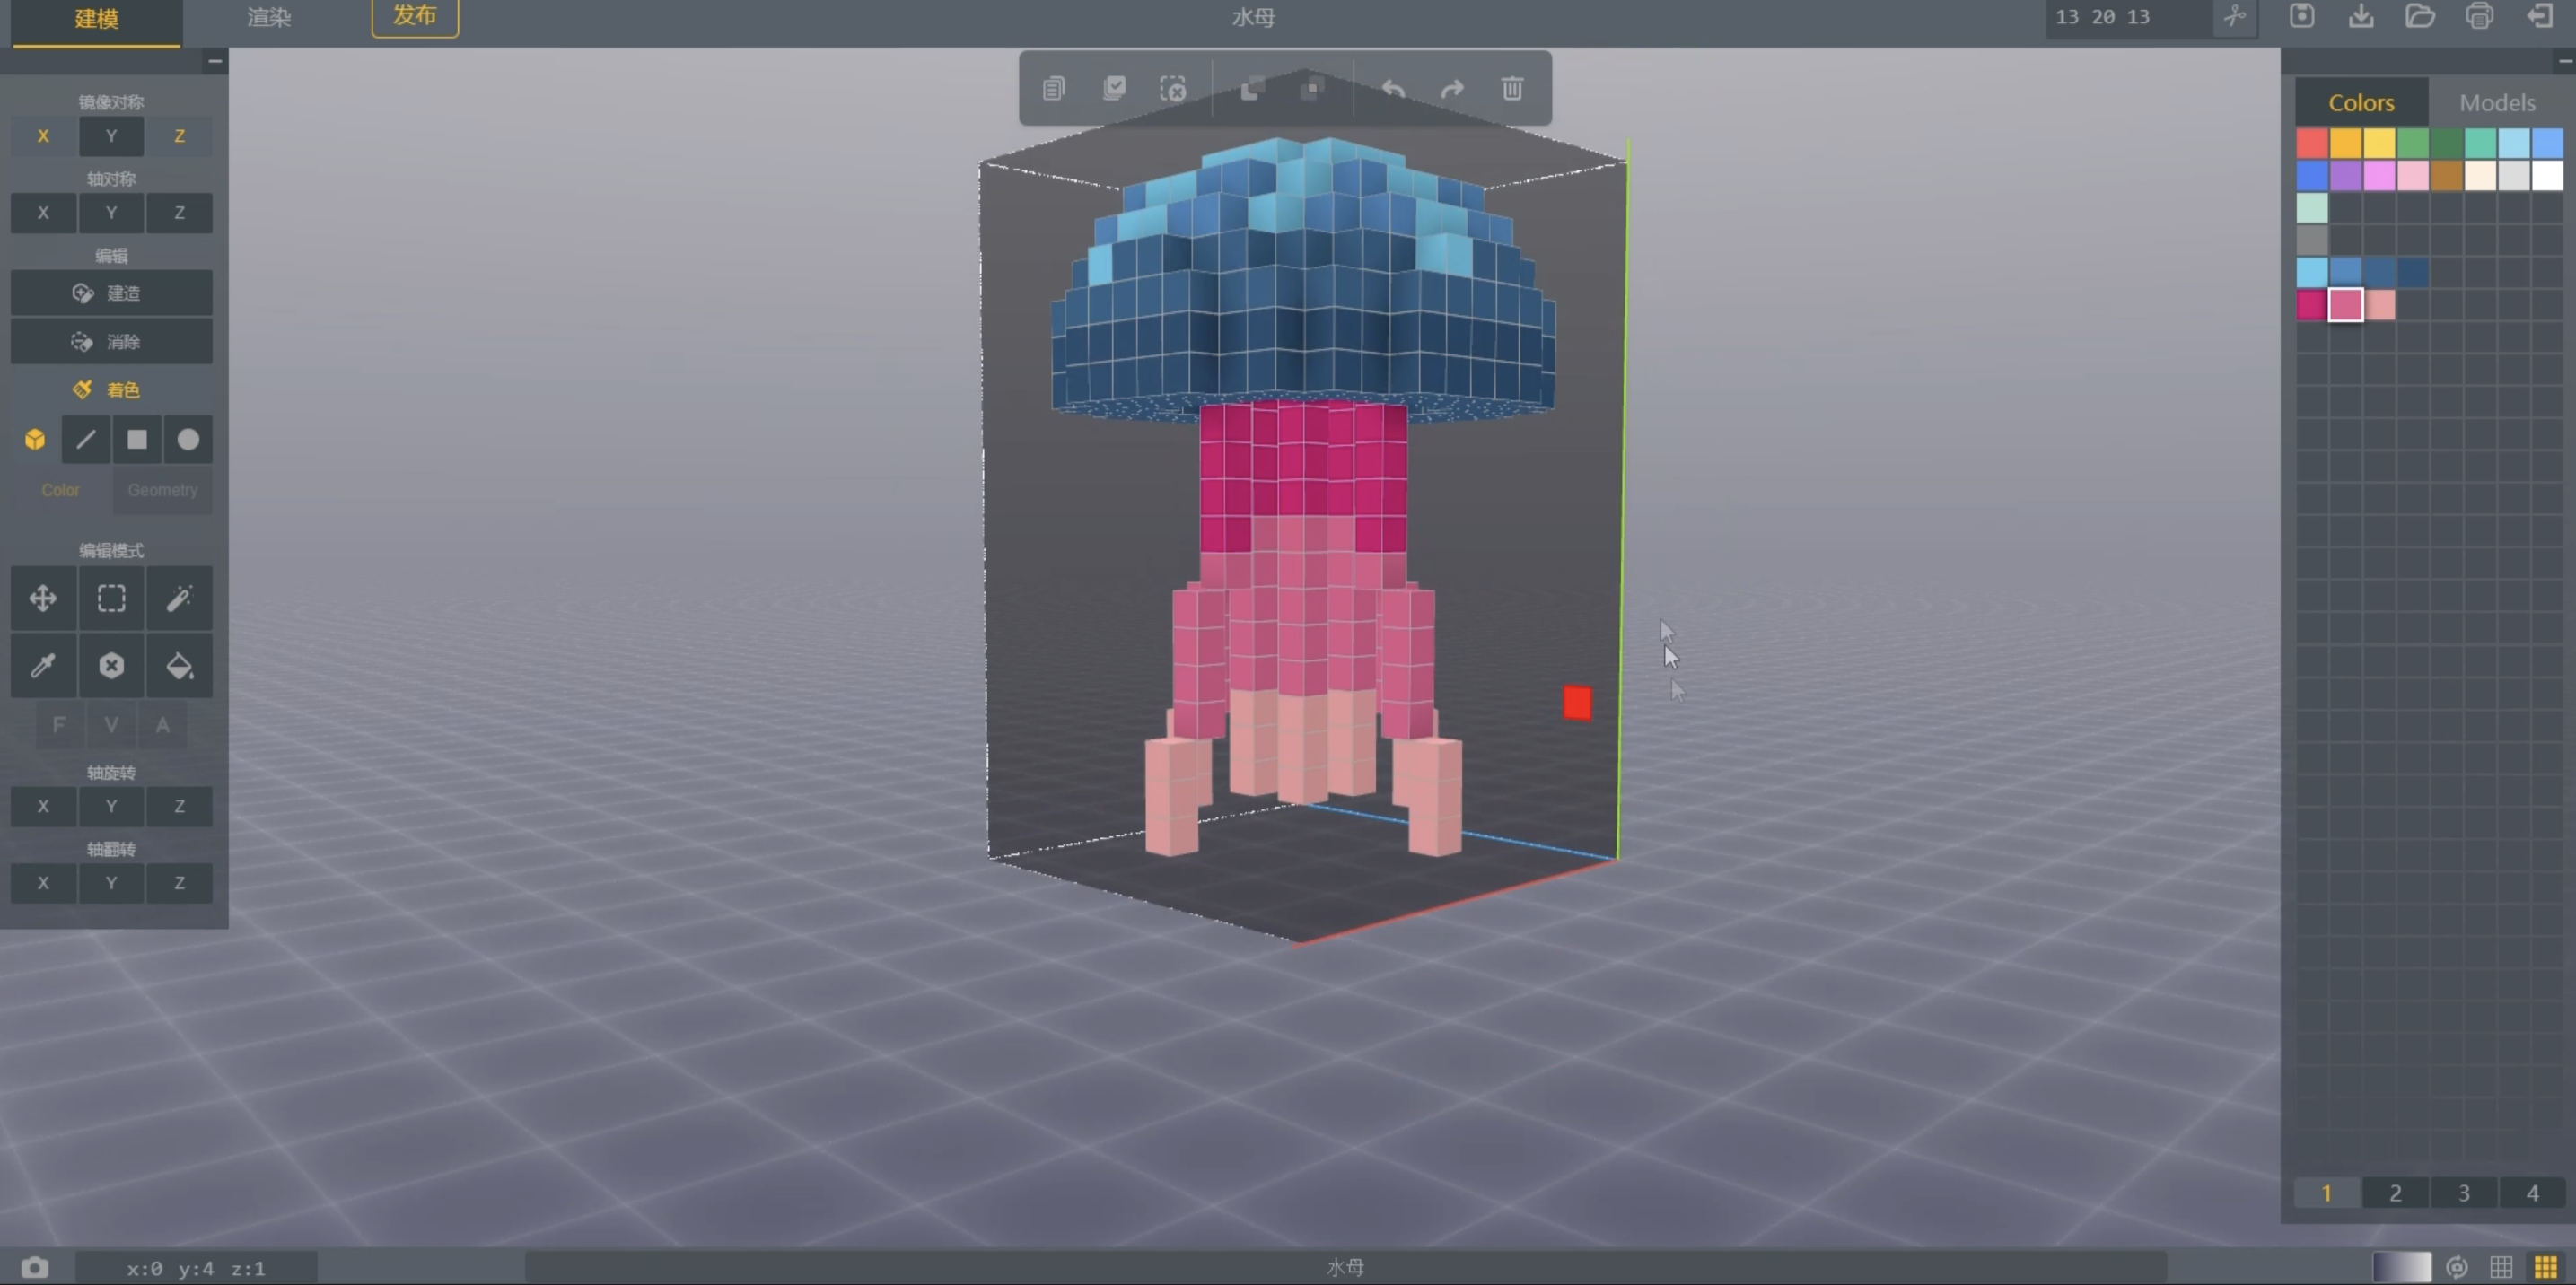Pick a color with the eyedropper tool
The width and height of the screenshot is (2576, 1285).
(43, 666)
